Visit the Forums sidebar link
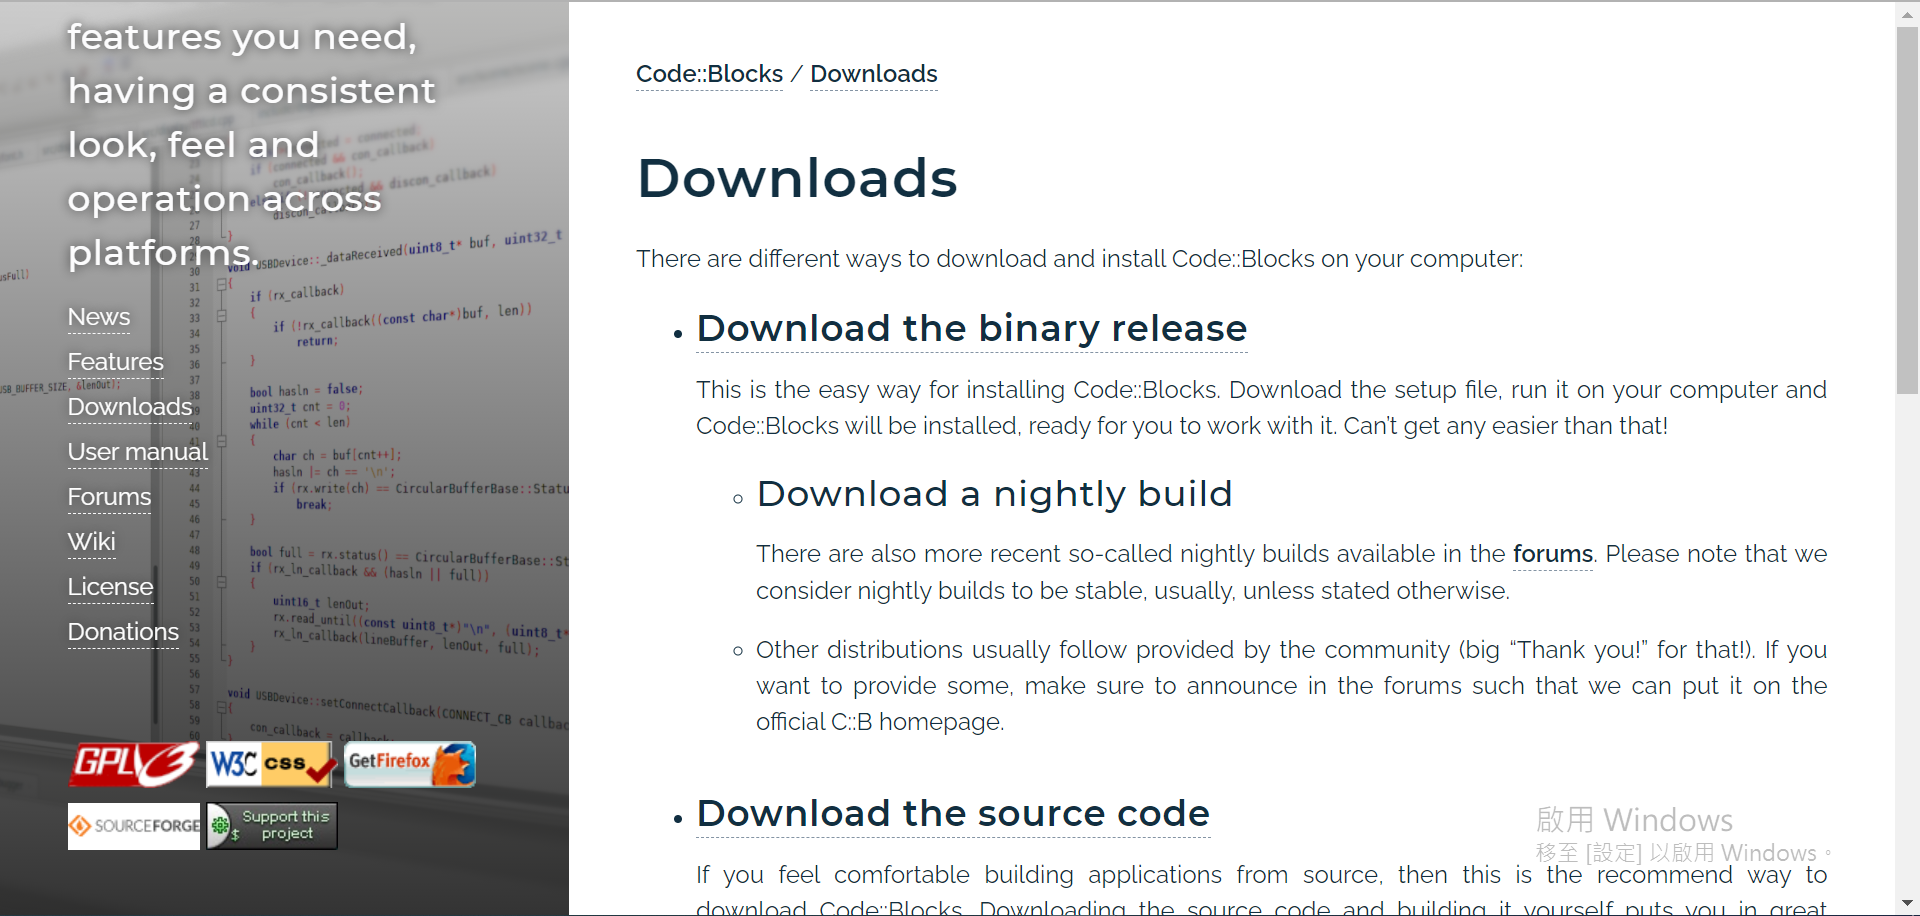 click(x=110, y=498)
